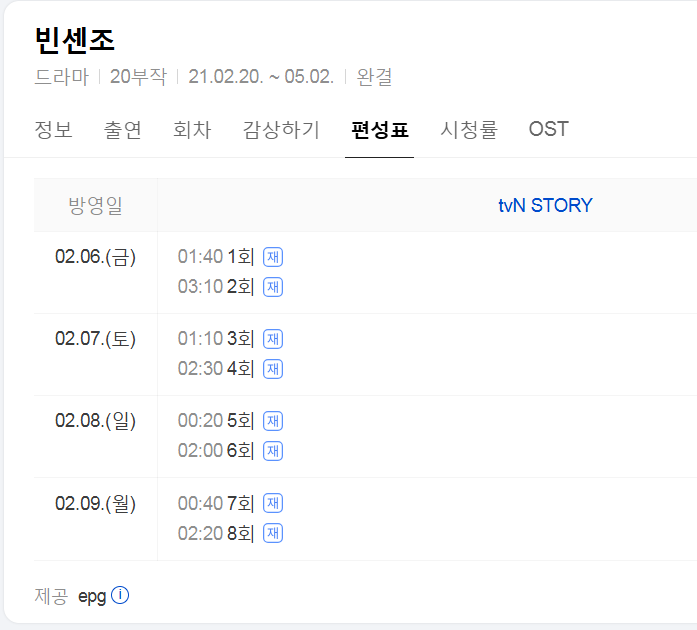Switch to the OST tab
Image resolution: width=697 pixels, height=630 pixels.
pos(548,130)
